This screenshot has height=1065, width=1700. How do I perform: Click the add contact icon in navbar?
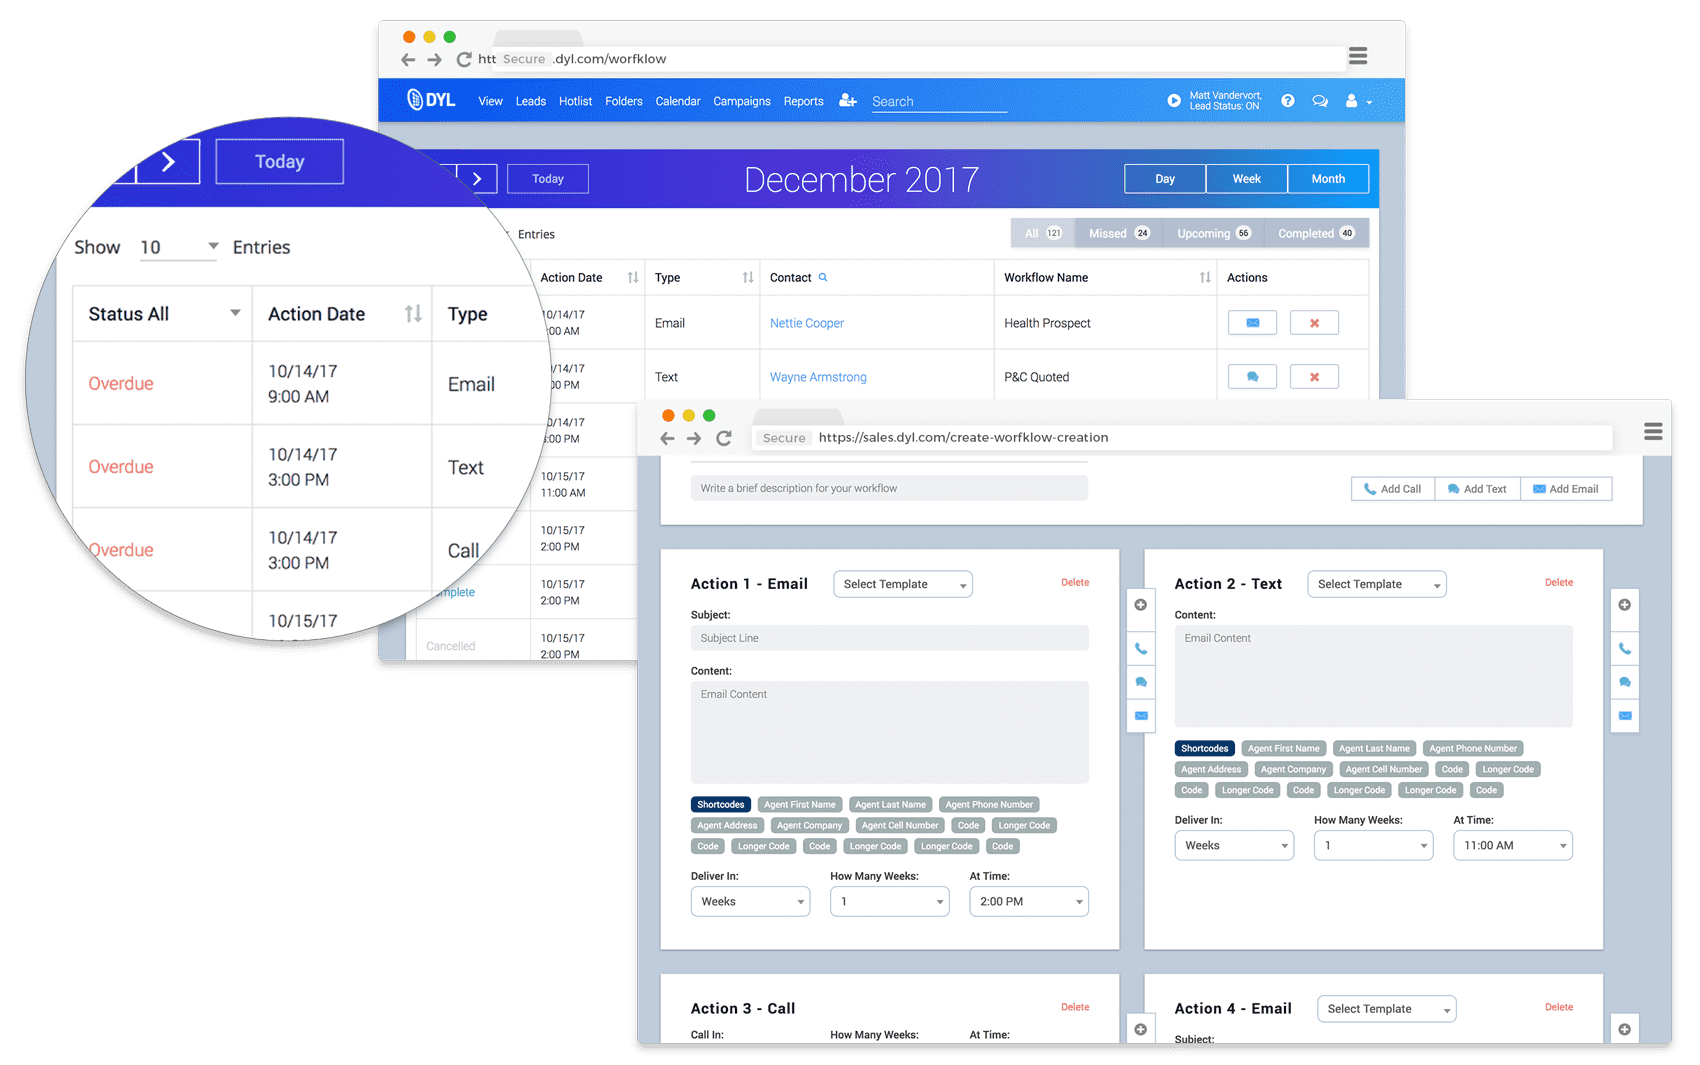(848, 101)
